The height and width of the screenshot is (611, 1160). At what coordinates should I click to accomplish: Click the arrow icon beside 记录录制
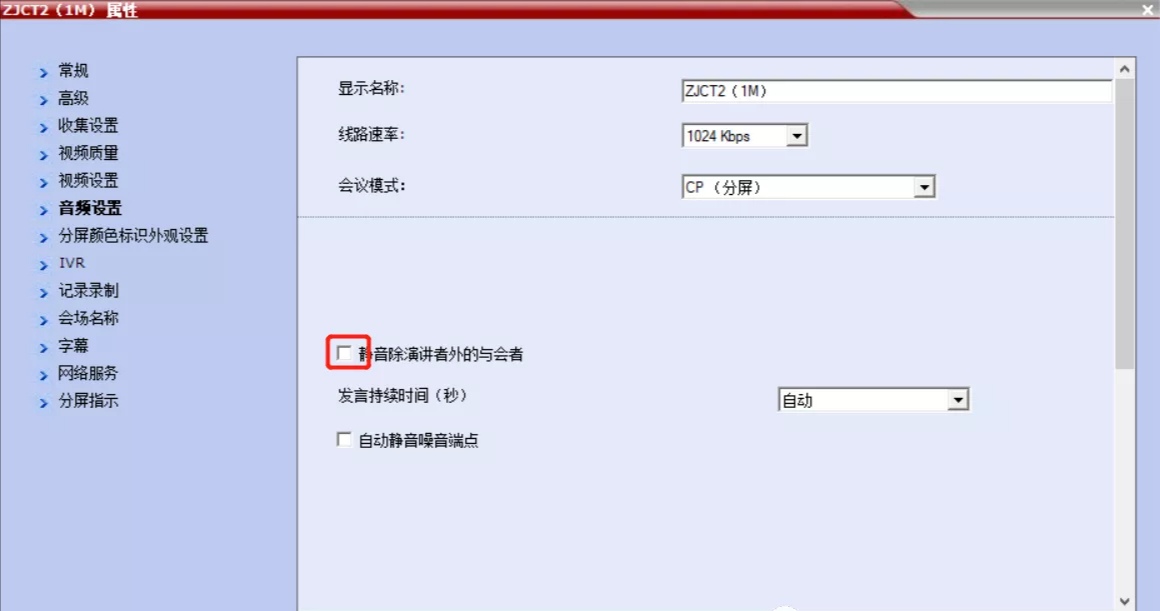pos(44,292)
